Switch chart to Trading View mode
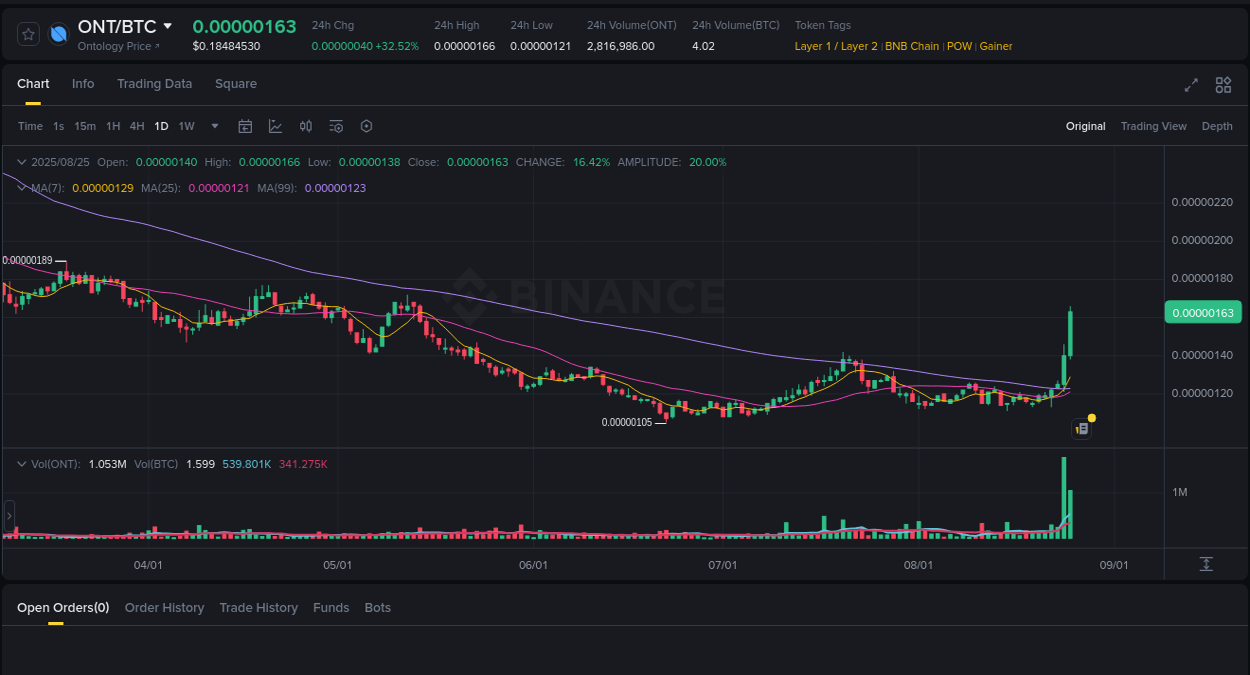The image size is (1250, 675). click(x=1153, y=126)
